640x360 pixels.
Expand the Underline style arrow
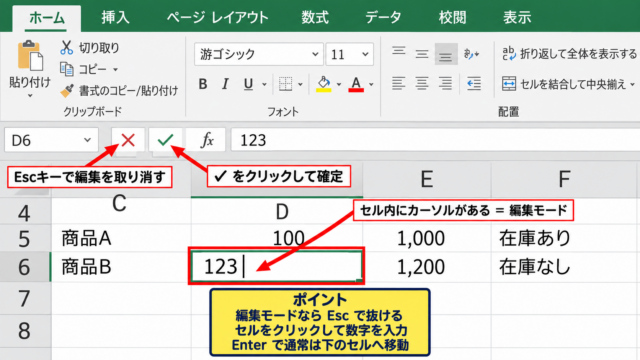(264, 84)
